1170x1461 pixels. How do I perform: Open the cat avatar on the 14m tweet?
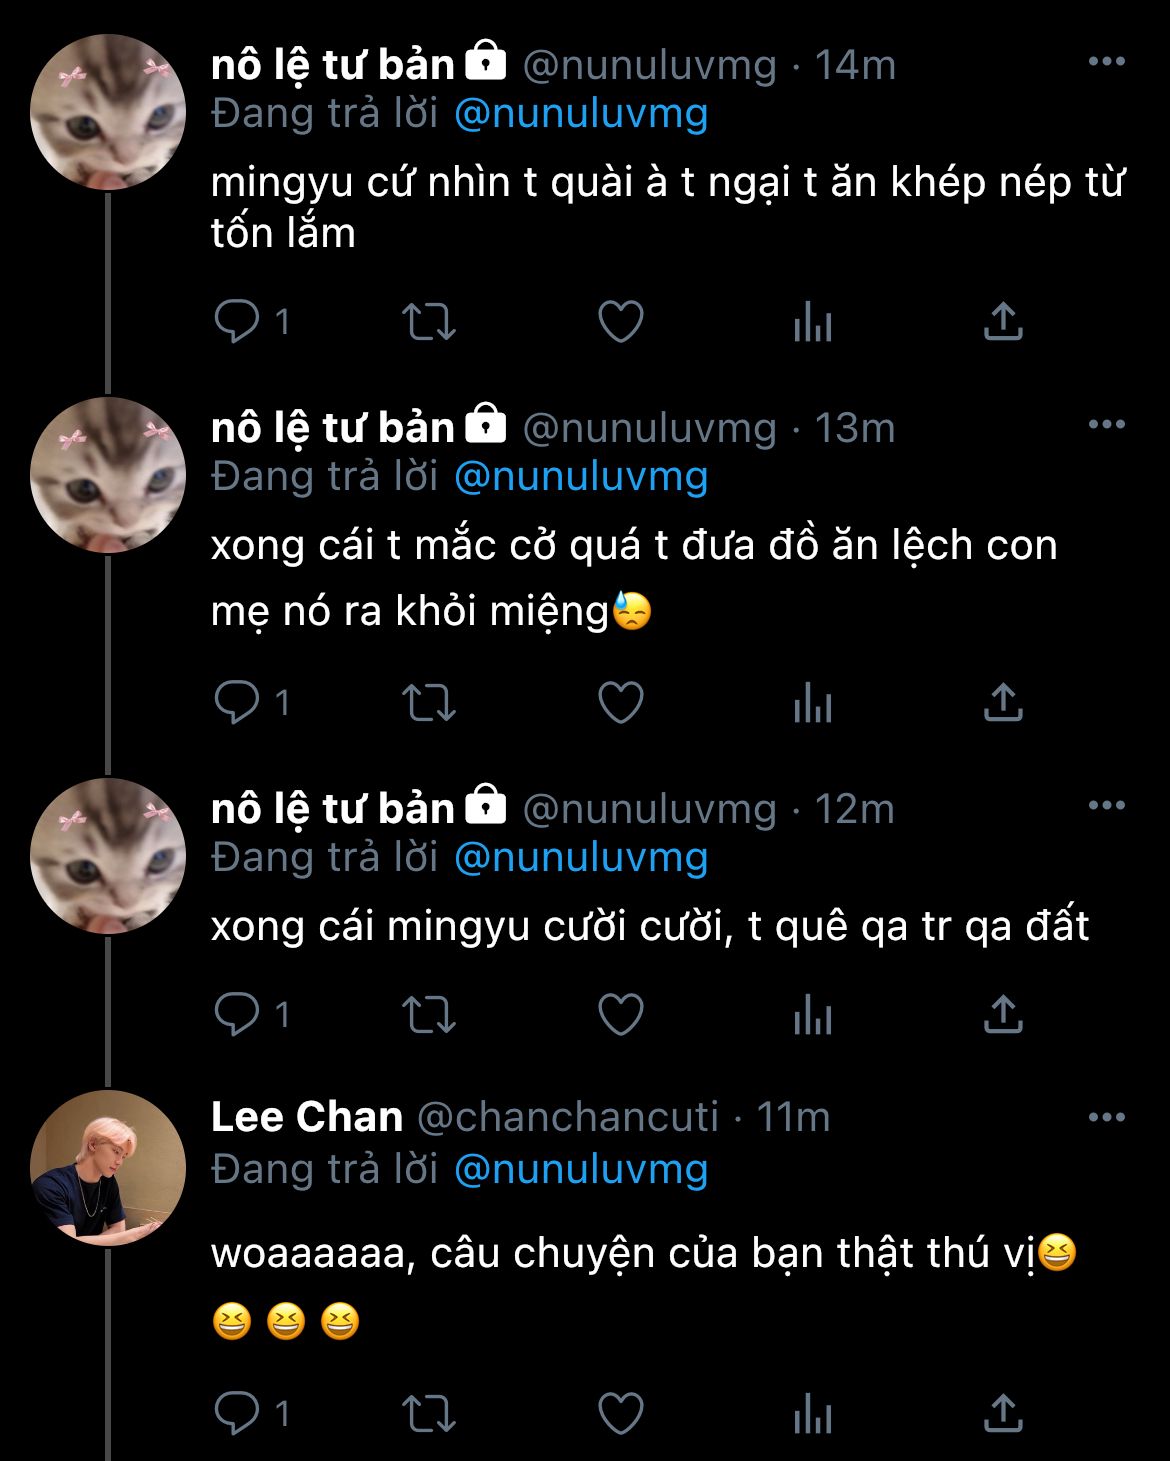pyautogui.click(x=108, y=112)
